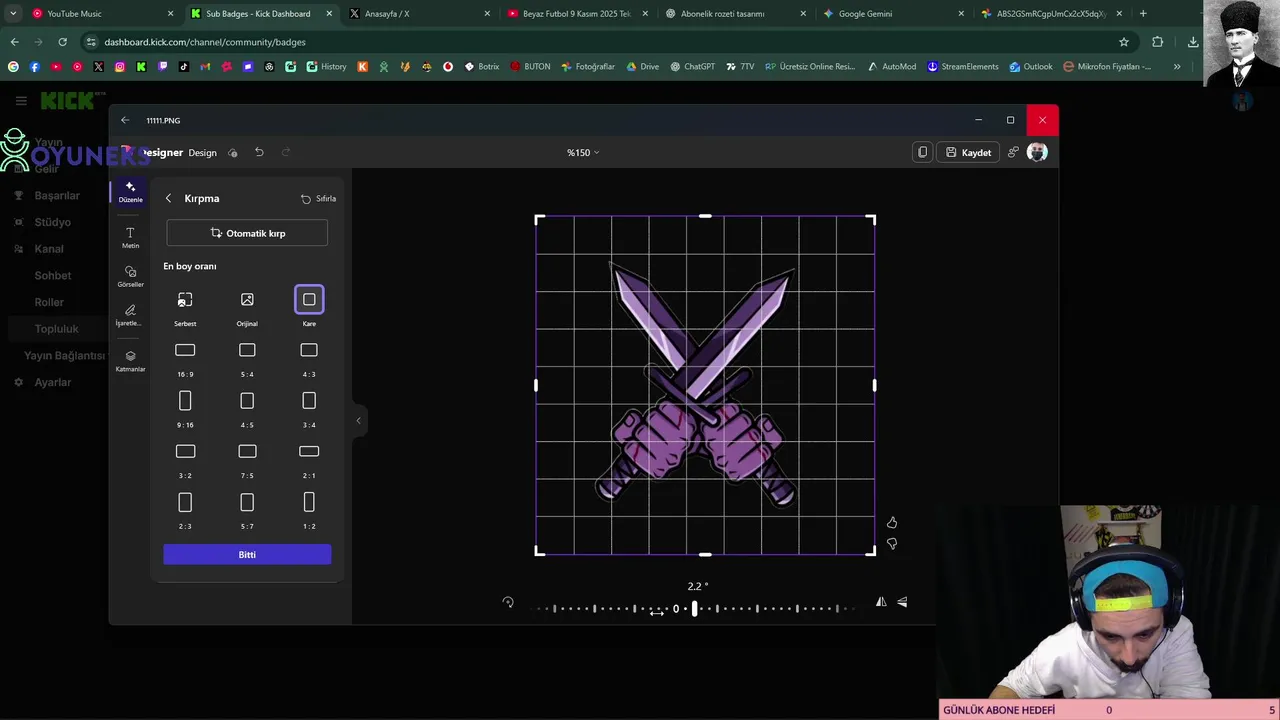
Task: Select the Düzenle tool in Designer sidebar
Action: (x=130, y=192)
